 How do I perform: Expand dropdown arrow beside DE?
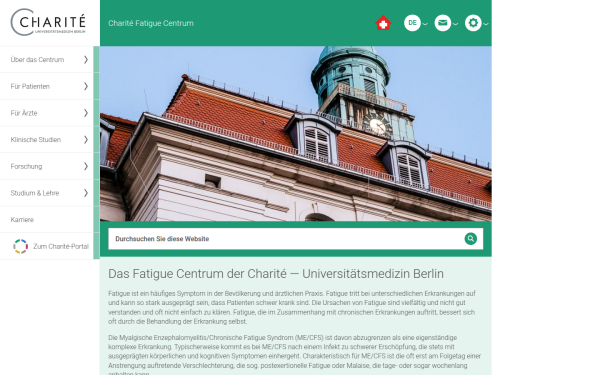(x=425, y=24)
